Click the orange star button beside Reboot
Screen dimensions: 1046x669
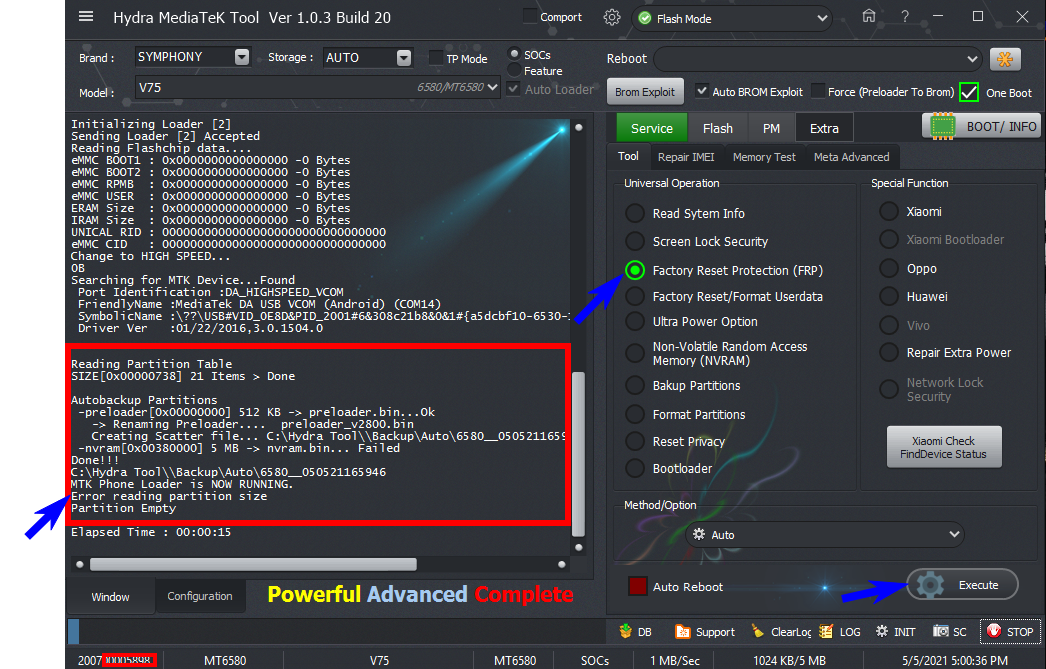1005,59
